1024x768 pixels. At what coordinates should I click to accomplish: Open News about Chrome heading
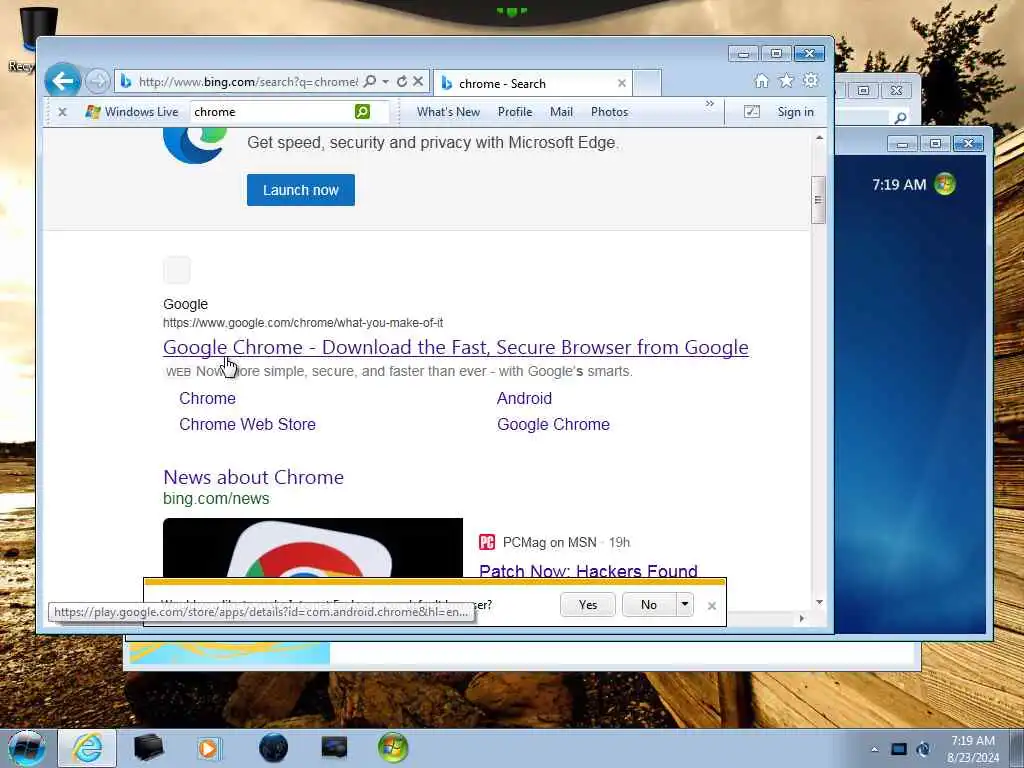[253, 477]
